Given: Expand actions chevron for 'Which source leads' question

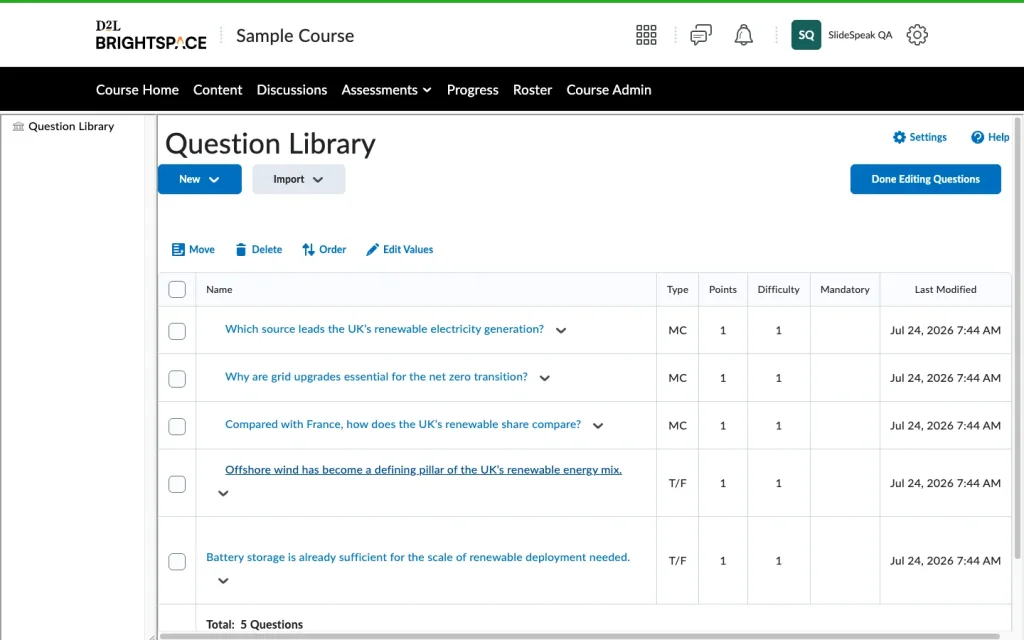Looking at the screenshot, I should (561, 330).
